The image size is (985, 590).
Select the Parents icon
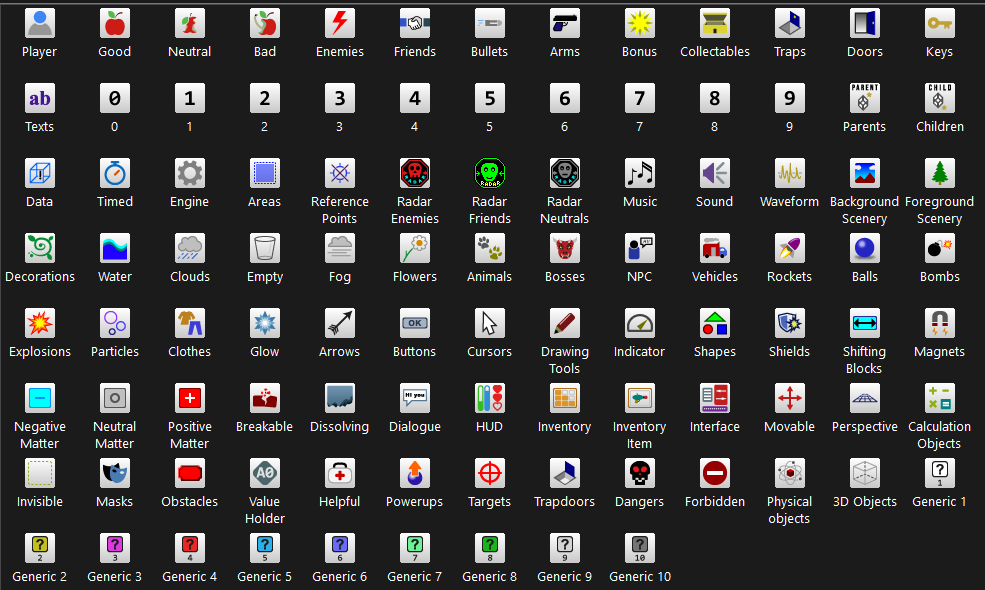[865, 99]
